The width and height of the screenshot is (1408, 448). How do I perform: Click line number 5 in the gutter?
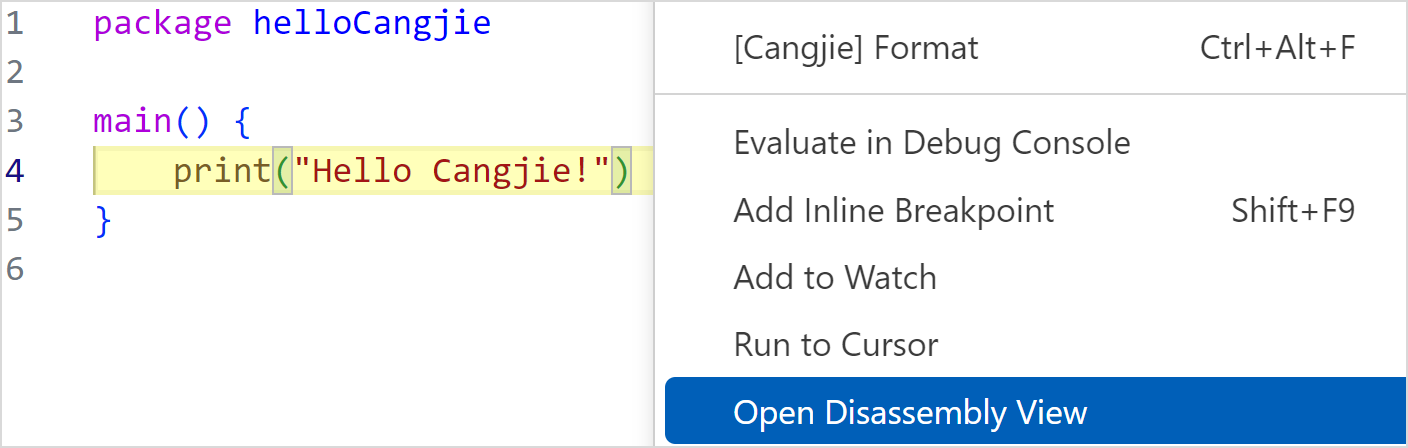pyautogui.click(x=14, y=219)
